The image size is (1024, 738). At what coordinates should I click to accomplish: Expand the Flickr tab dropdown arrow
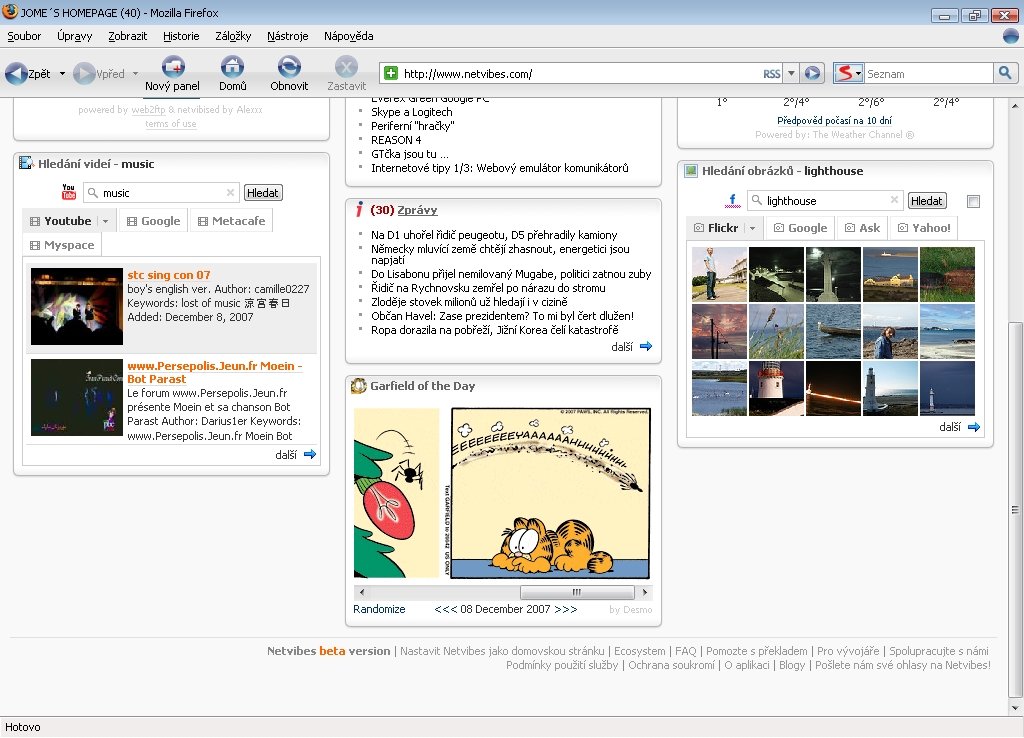[x=752, y=228]
